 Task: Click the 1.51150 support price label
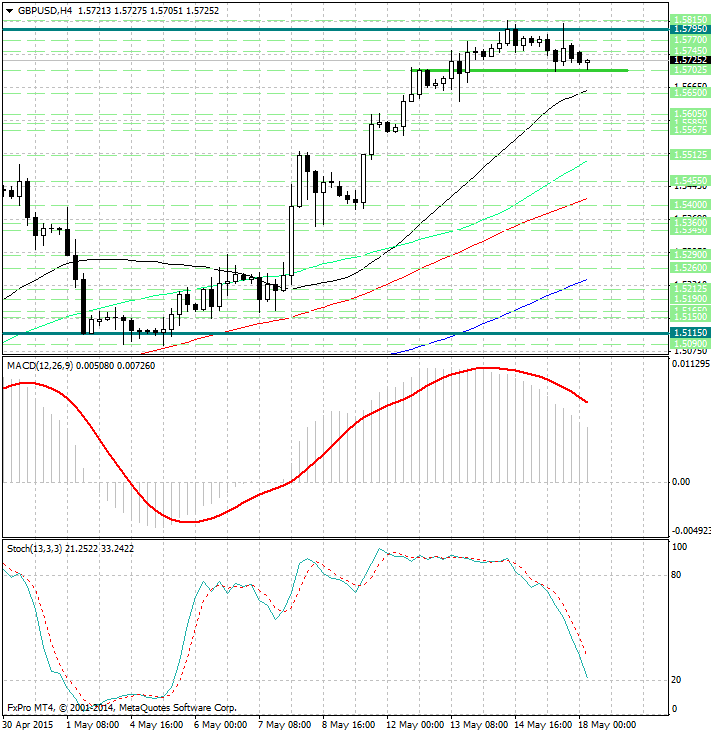click(x=690, y=333)
